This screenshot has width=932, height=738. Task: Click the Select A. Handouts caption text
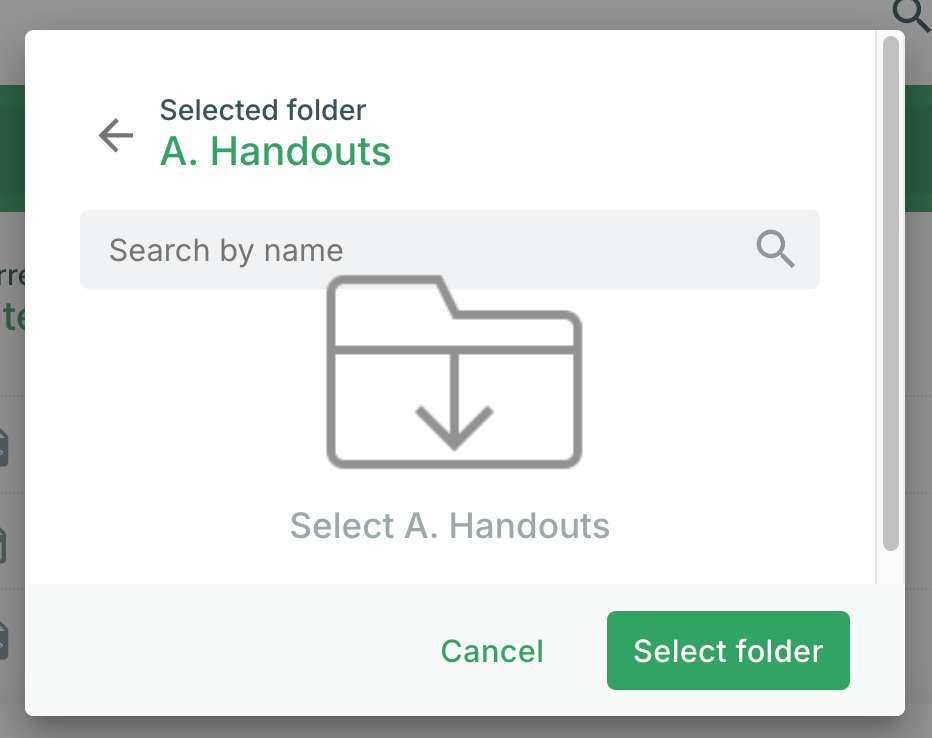(x=450, y=525)
